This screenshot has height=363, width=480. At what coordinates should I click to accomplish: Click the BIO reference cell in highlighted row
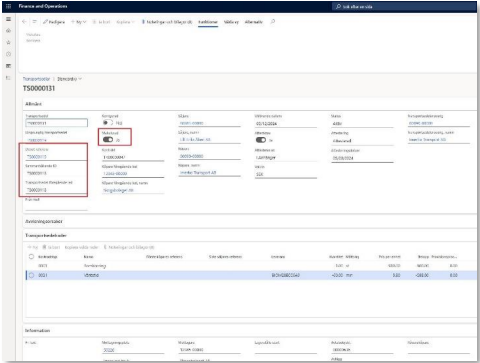(x=286, y=275)
